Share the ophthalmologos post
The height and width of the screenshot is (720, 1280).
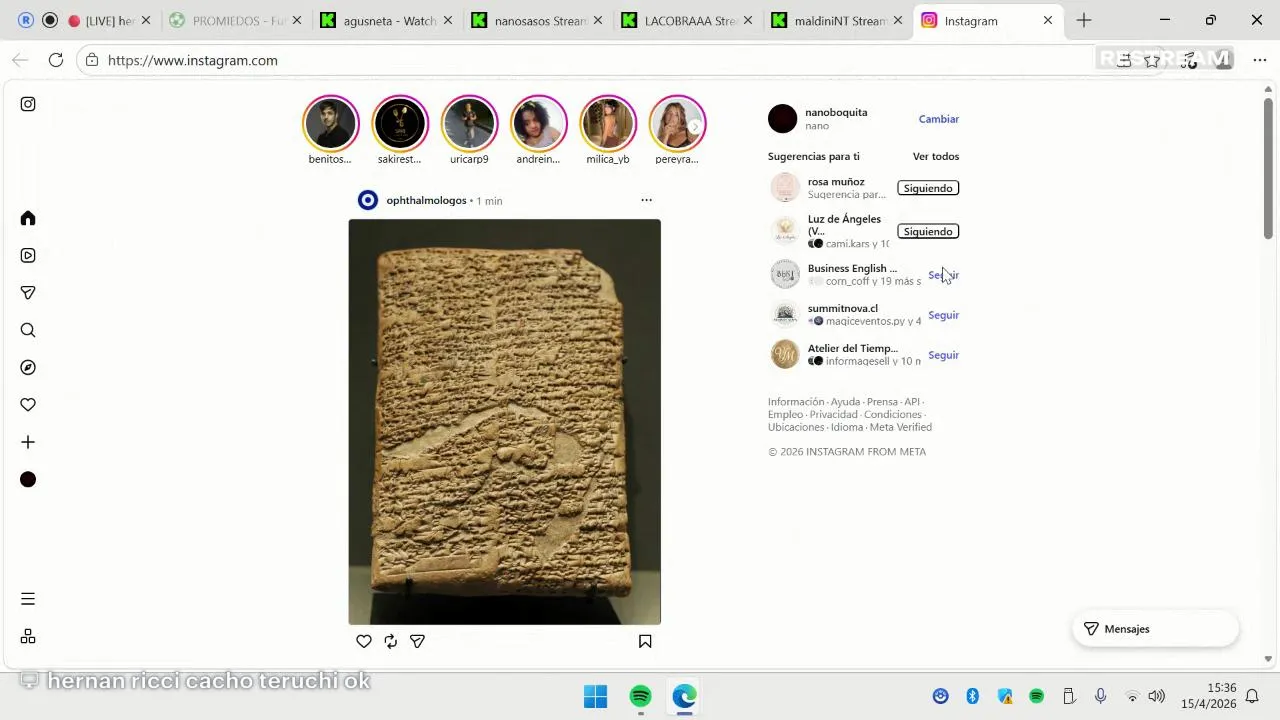coord(418,641)
